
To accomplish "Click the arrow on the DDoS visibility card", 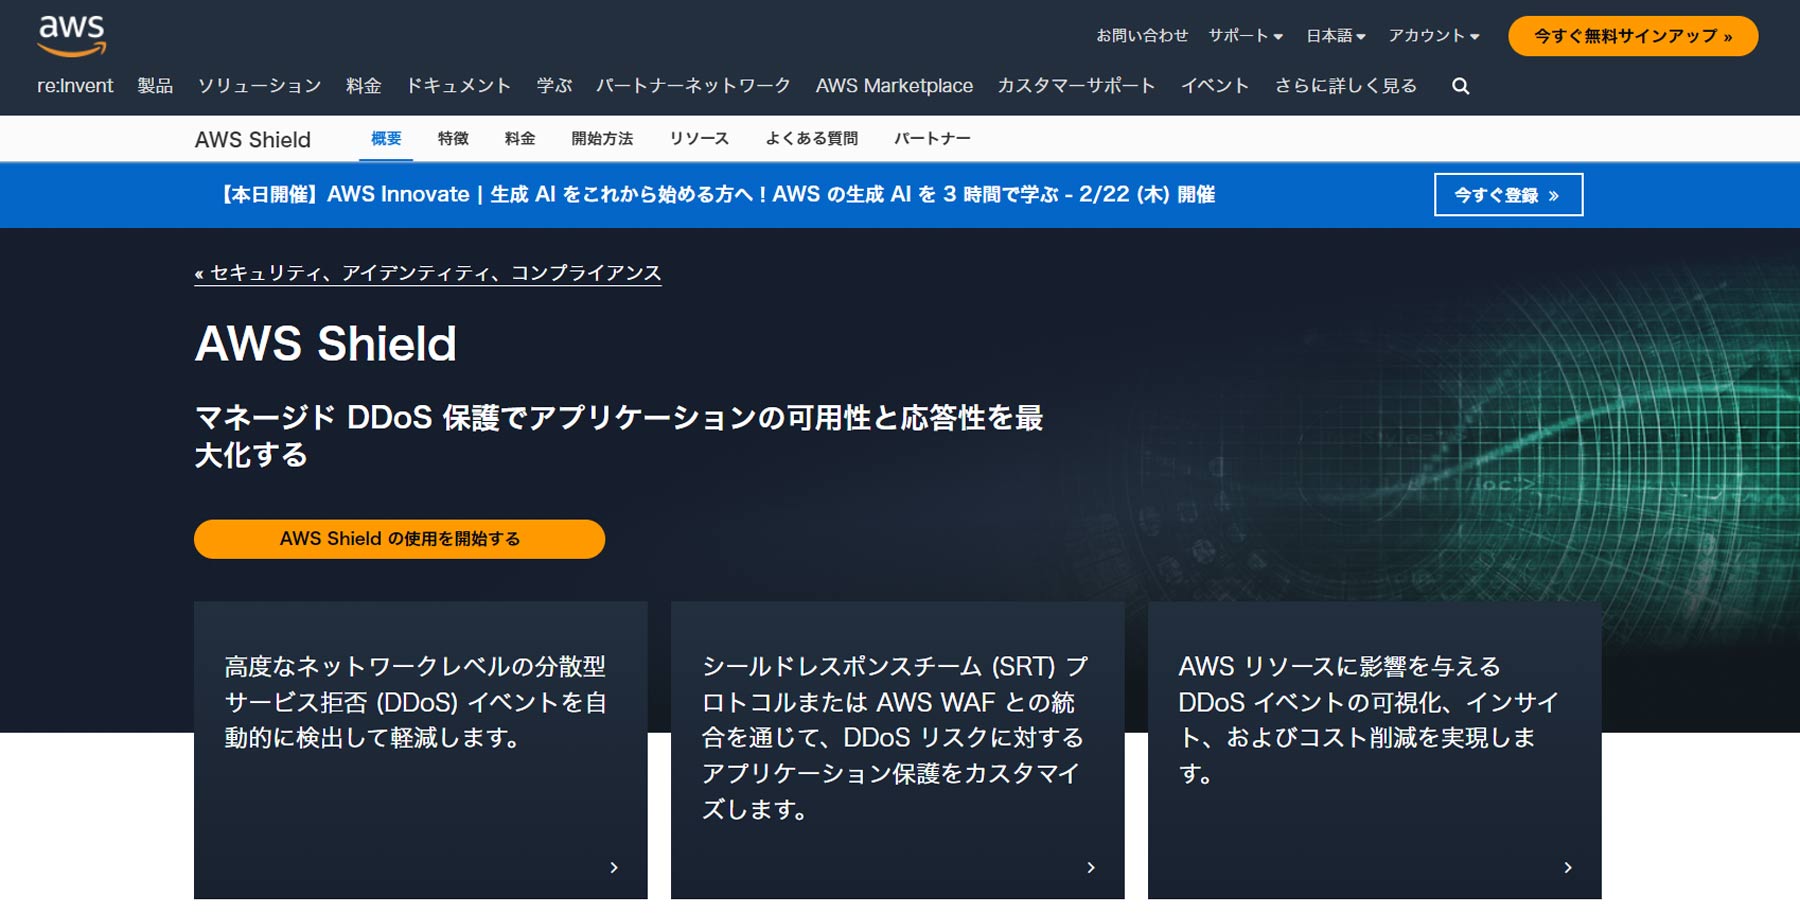I will (1566, 868).
